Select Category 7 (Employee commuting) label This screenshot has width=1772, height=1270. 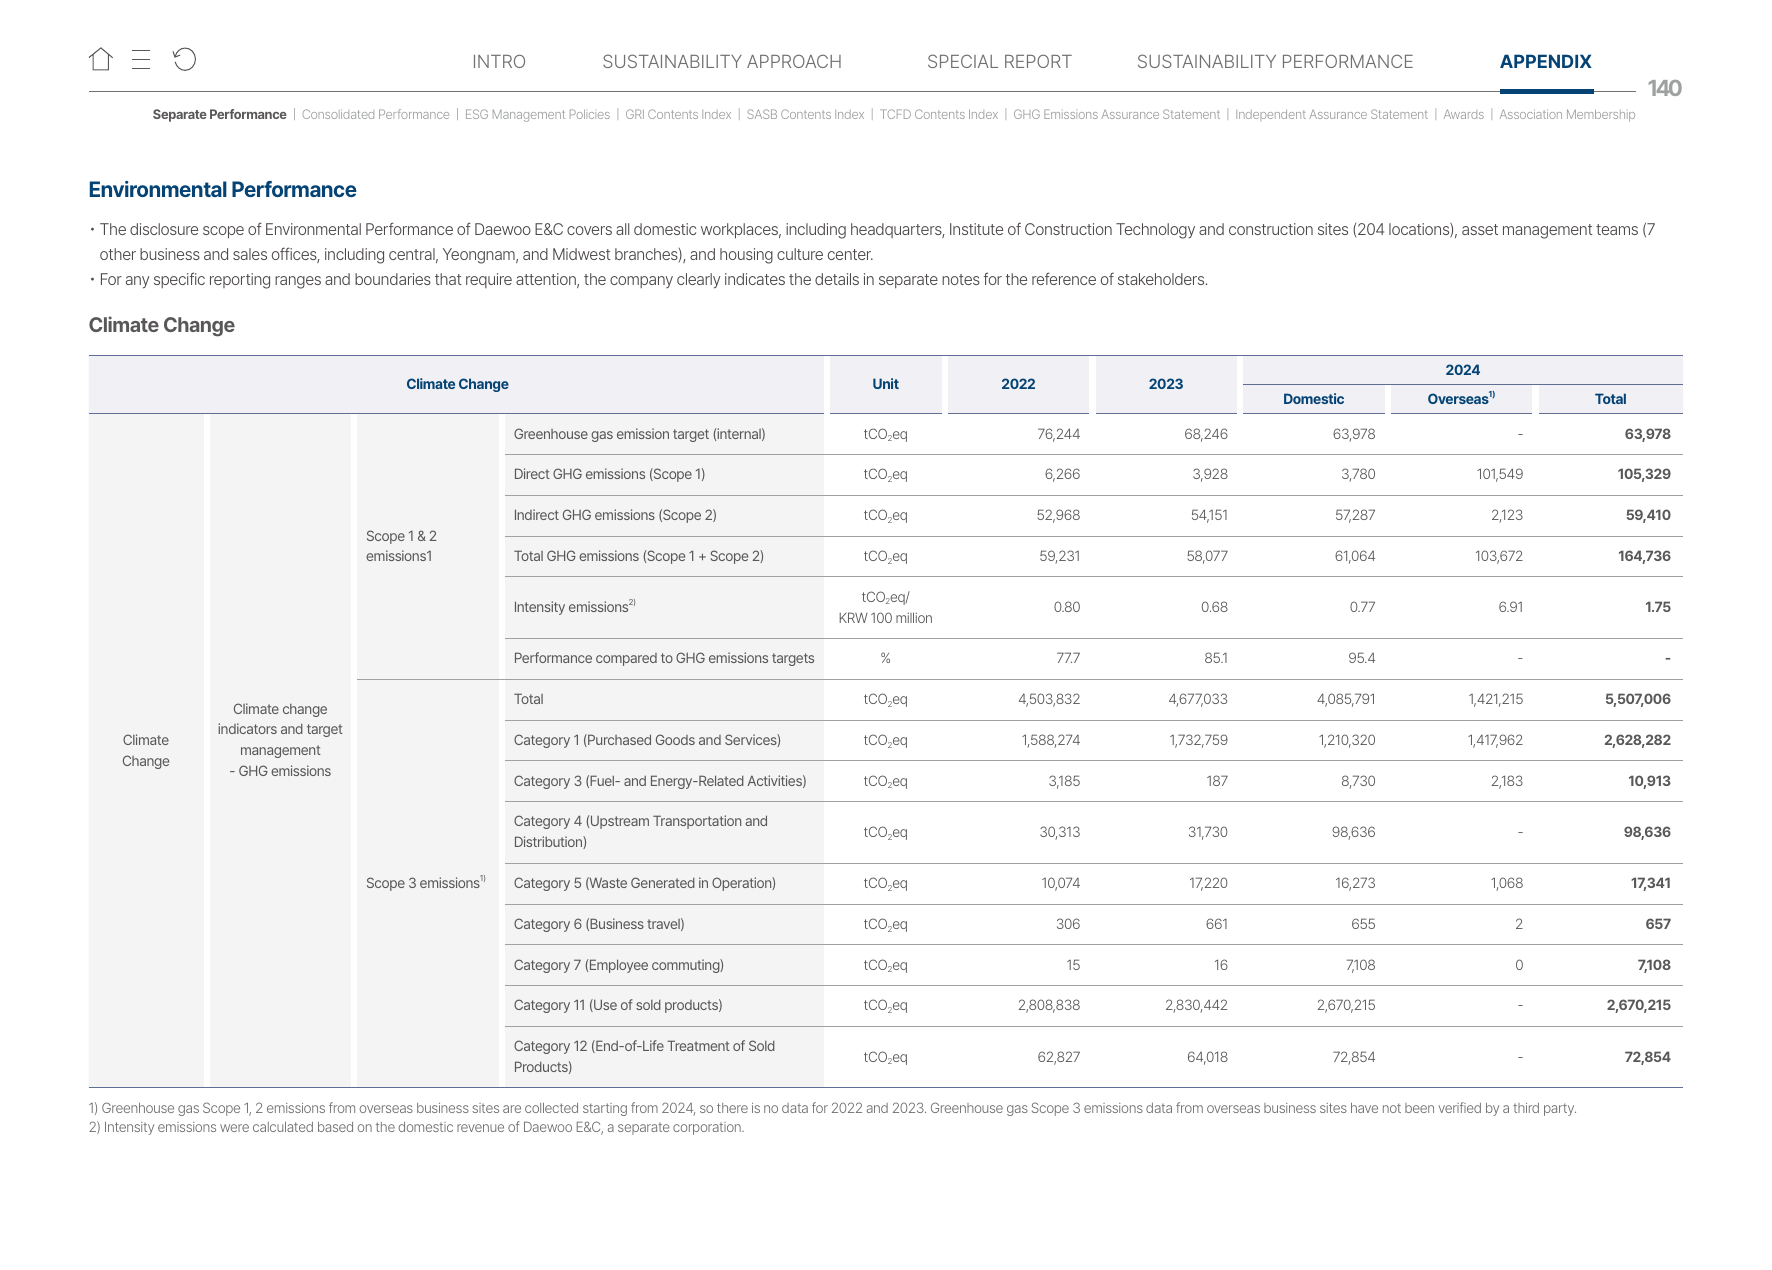click(x=619, y=965)
